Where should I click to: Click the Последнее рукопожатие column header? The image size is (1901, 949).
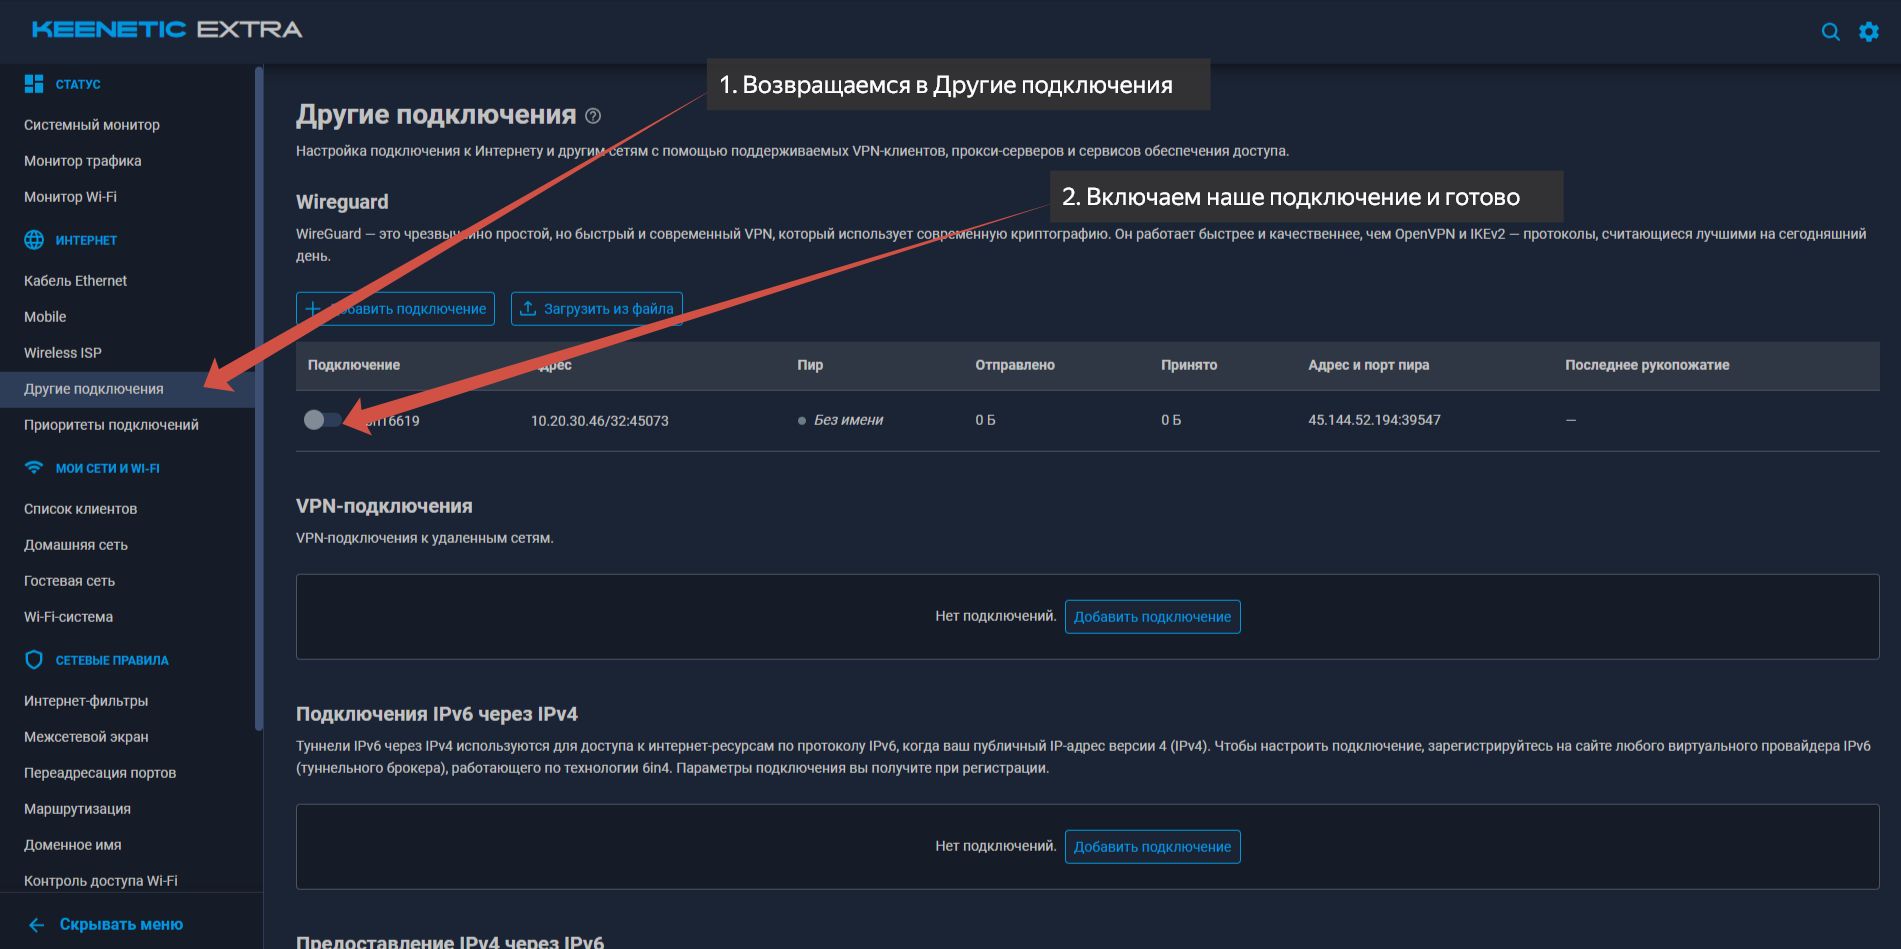(x=1647, y=365)
